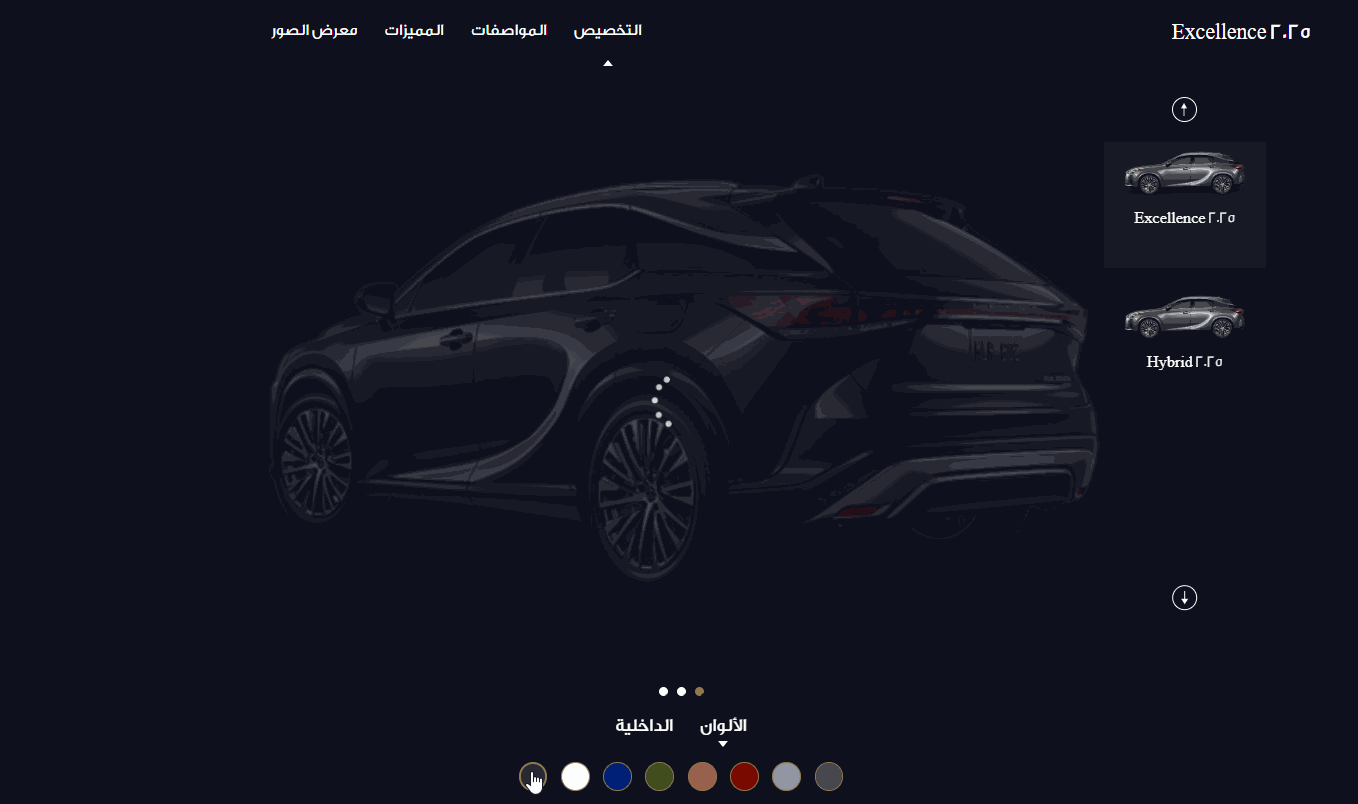Click the hotspot dots on the car's rear door
The image size is (1358, 804).
[659, 400]
